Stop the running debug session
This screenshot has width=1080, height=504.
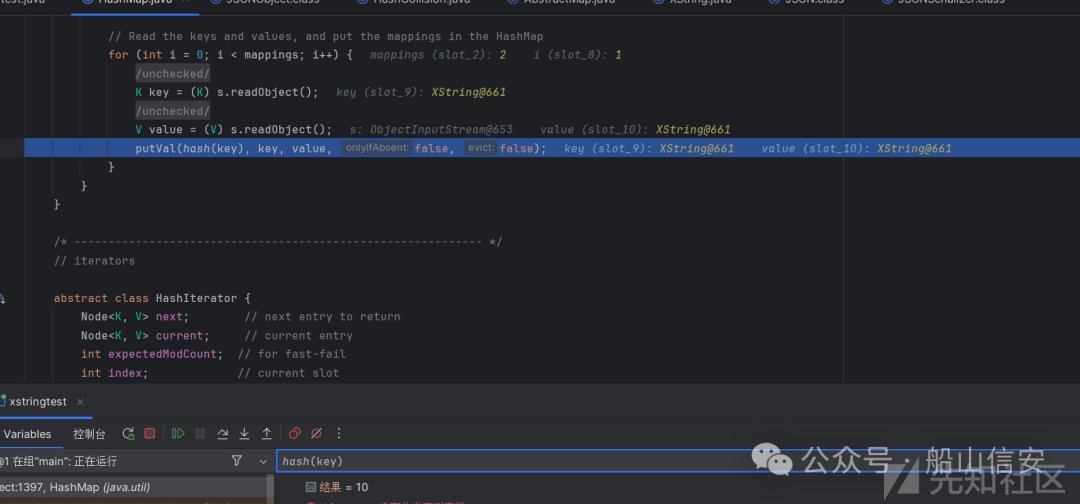point(149,434)
